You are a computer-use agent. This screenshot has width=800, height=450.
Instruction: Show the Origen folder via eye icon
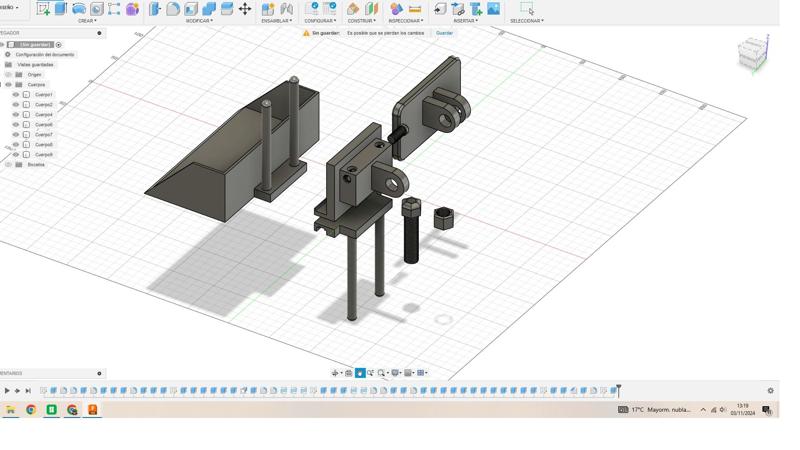point(9,75)
